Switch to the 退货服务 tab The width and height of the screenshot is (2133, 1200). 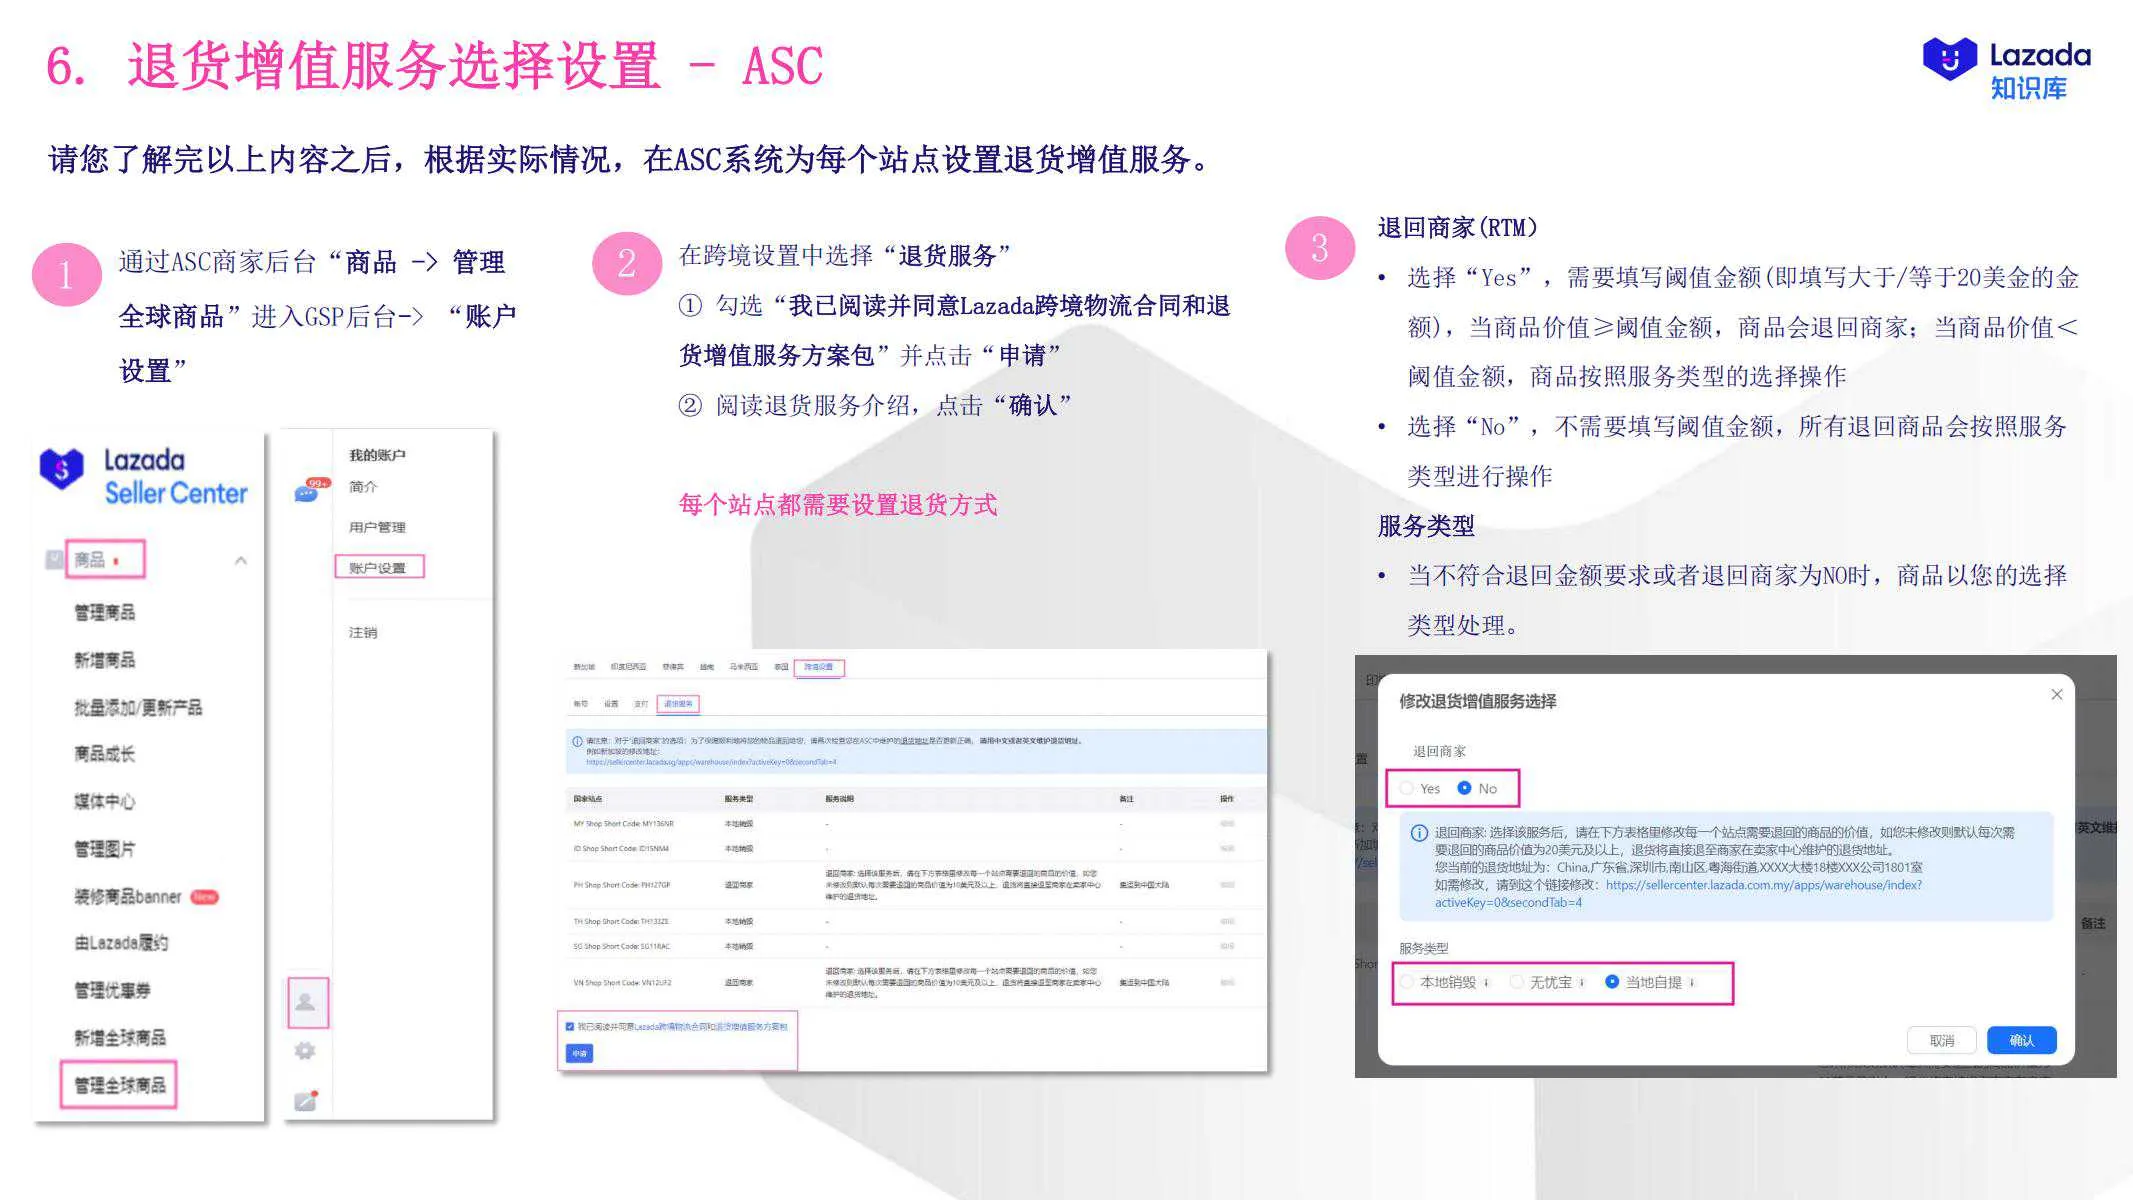678,704
